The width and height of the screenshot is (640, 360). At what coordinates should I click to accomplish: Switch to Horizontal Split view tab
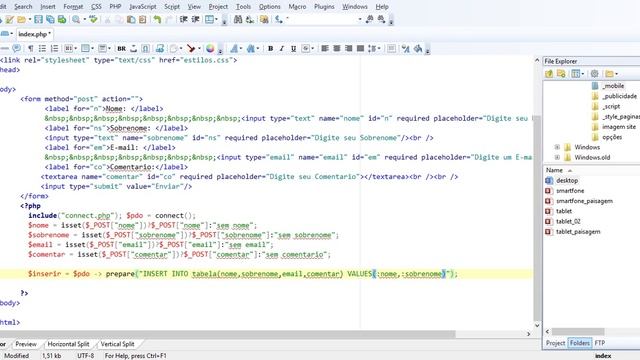68,344
